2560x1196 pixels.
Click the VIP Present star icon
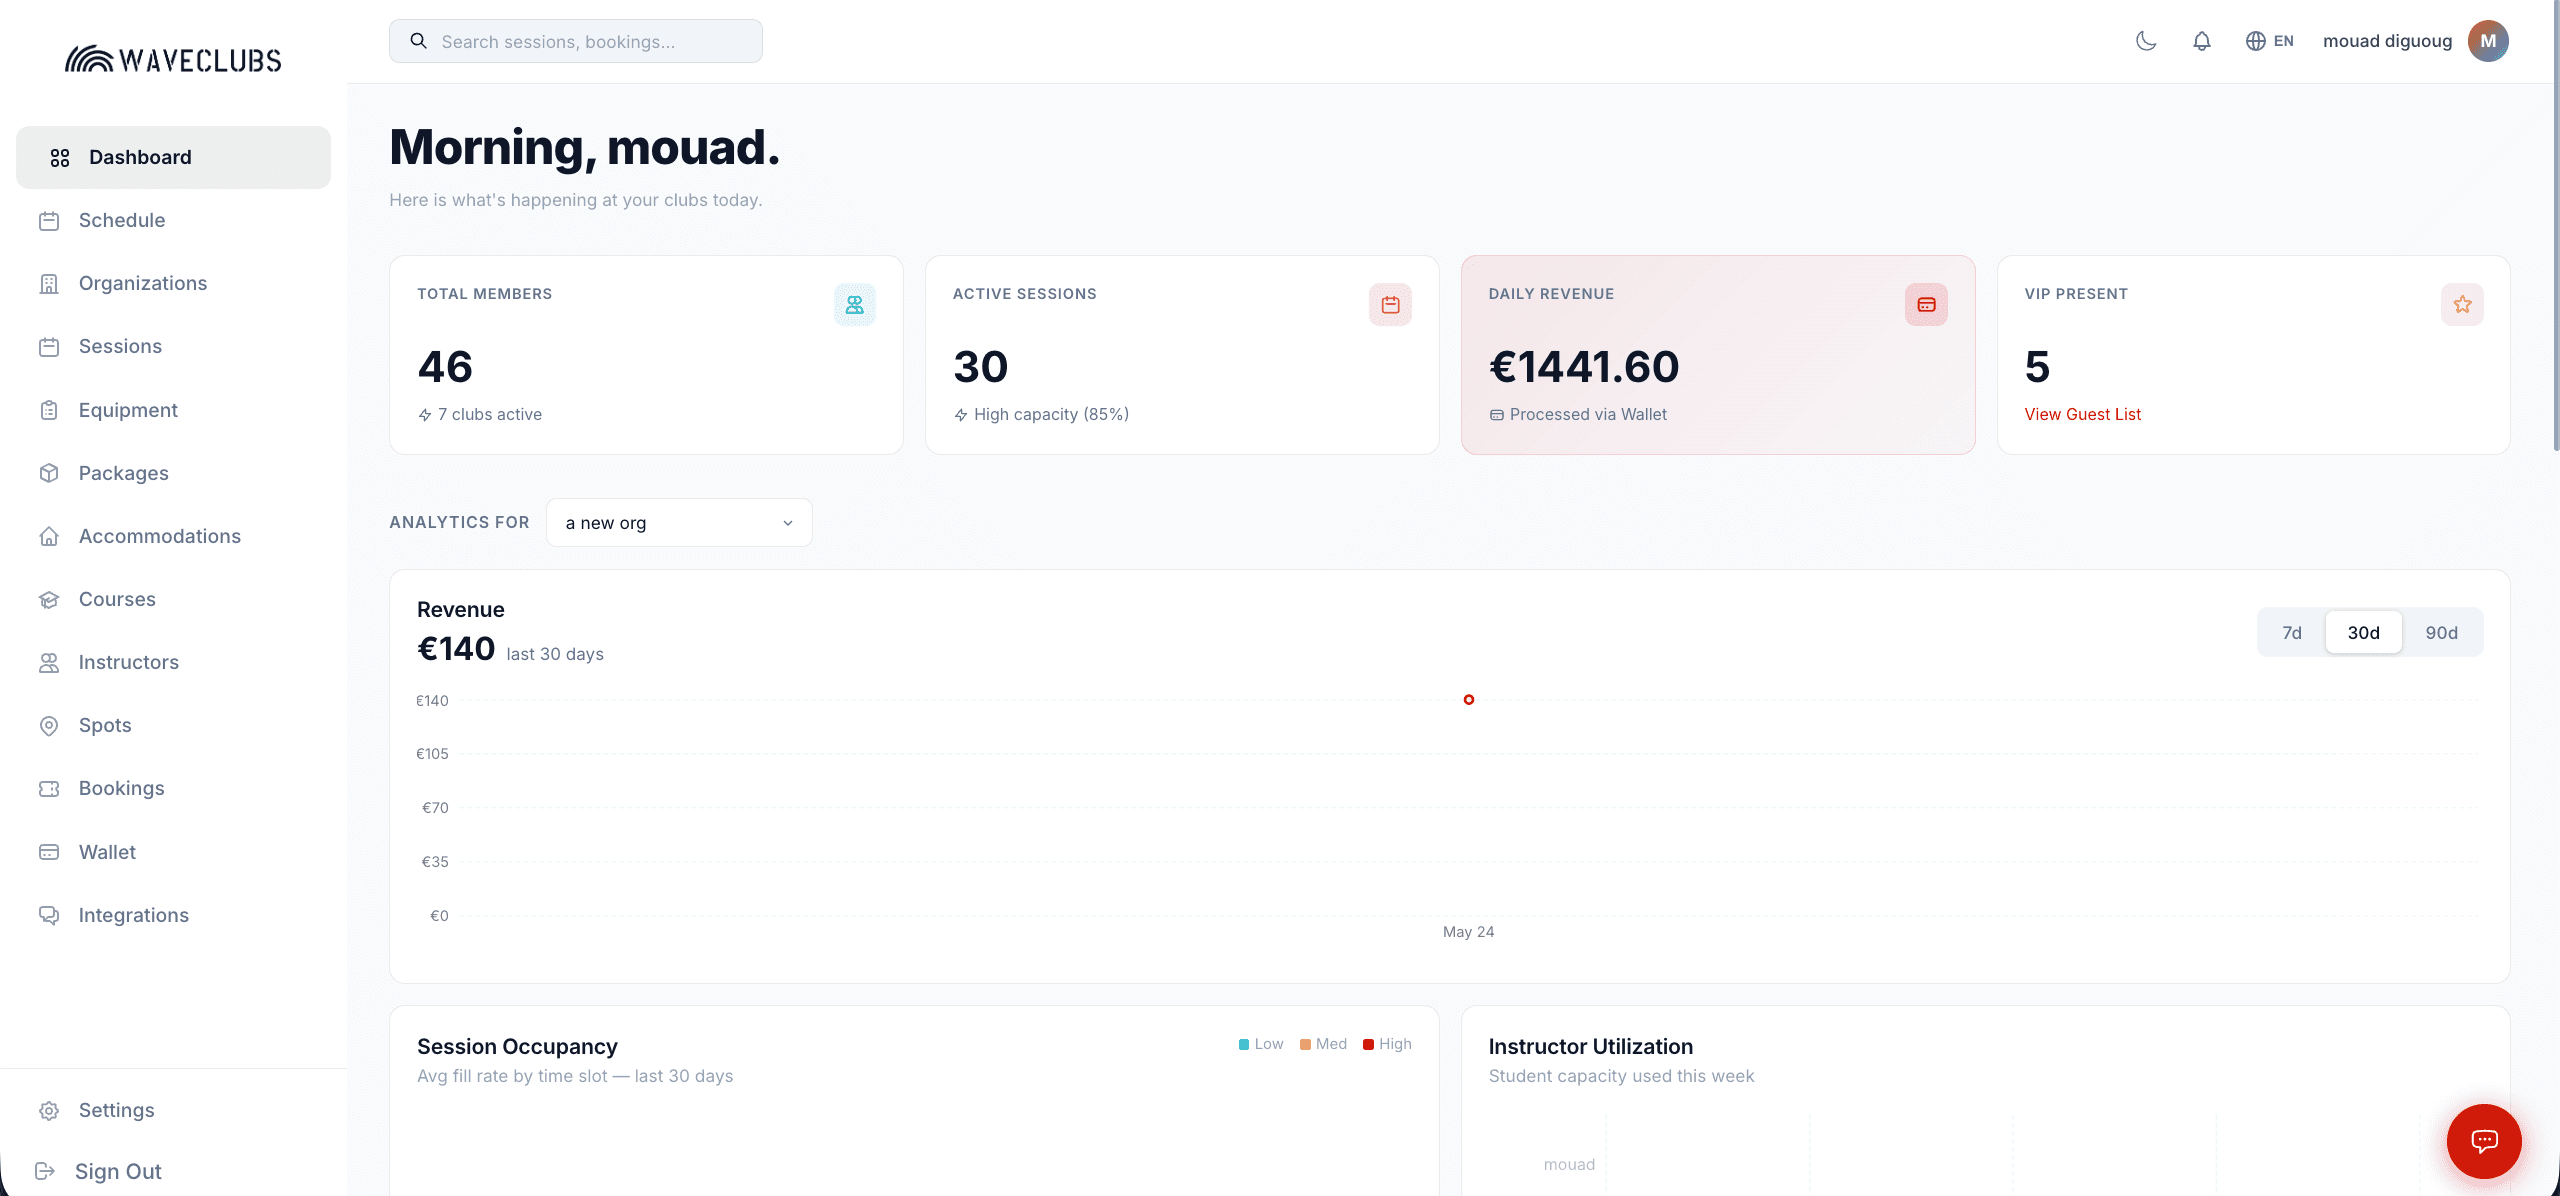click(x=2462, y=305)
